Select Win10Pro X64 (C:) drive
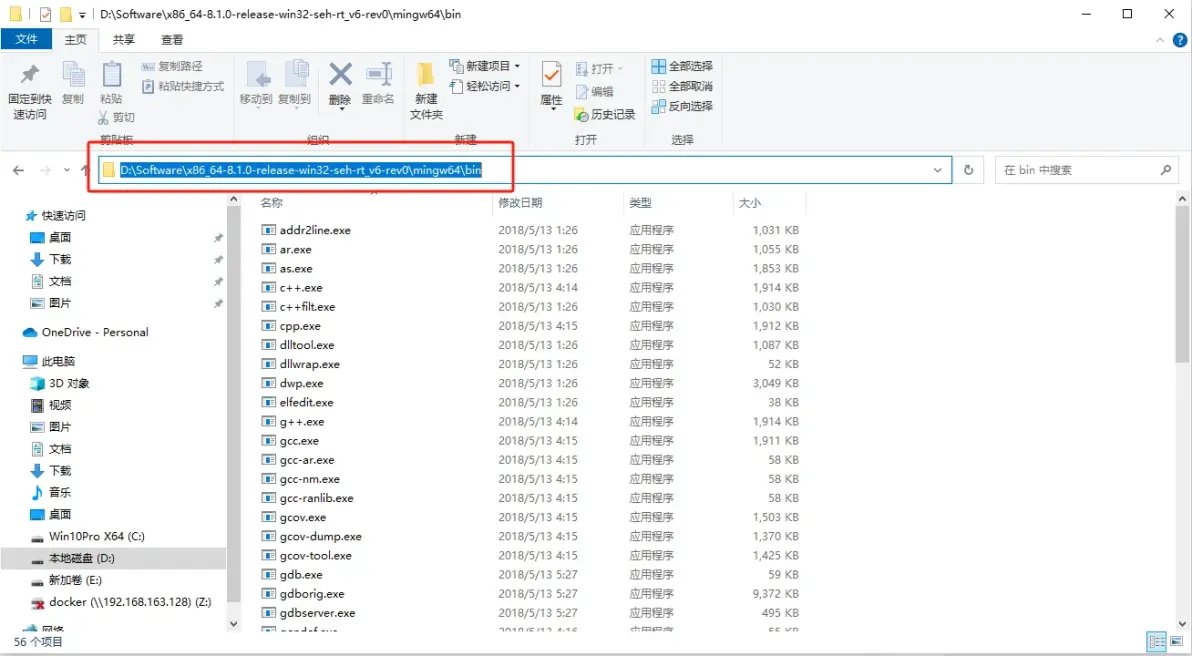 point(87,536)
